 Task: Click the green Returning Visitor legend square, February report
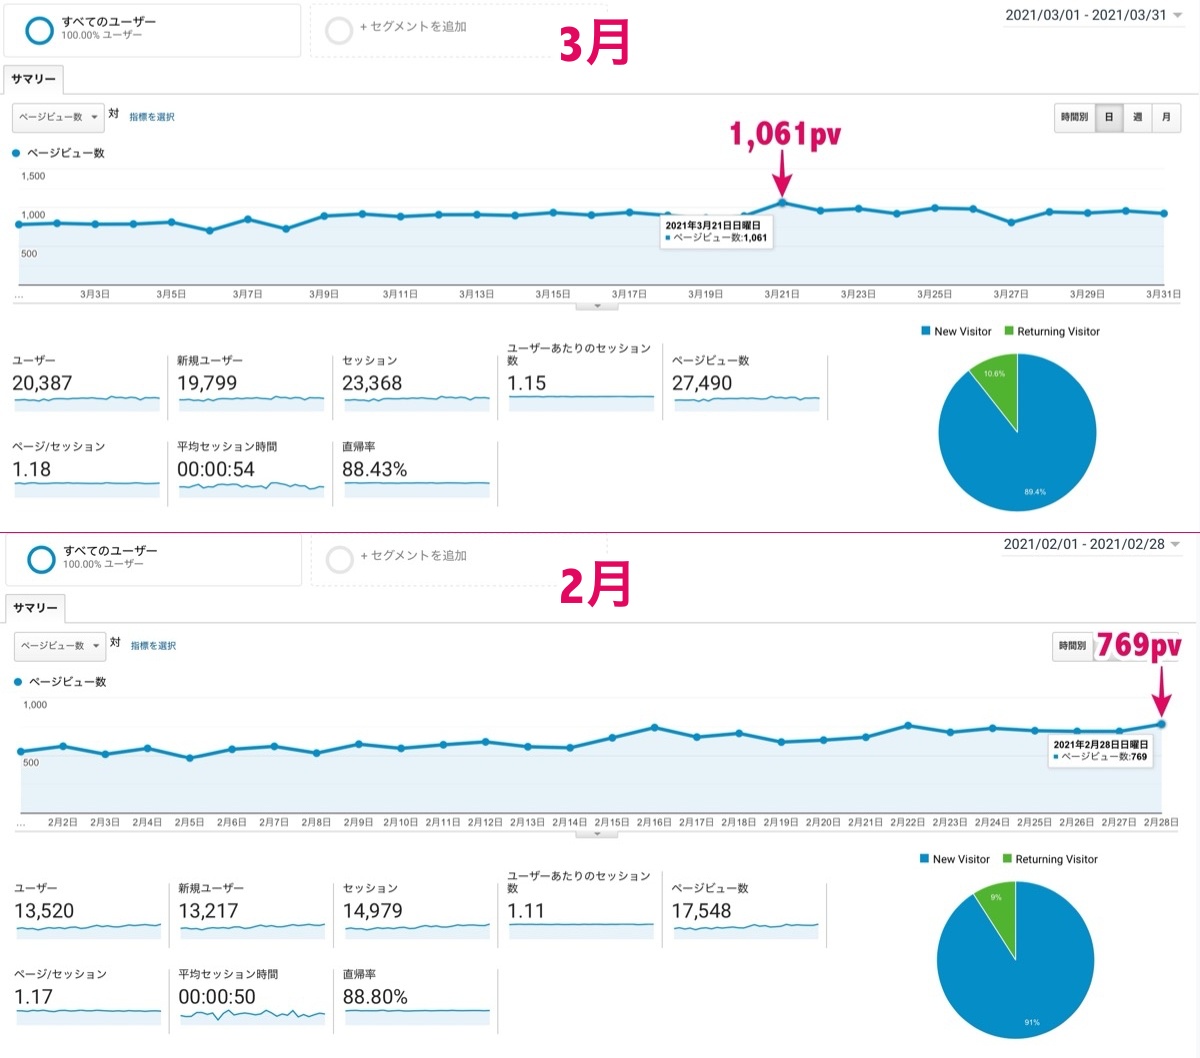1007,859
